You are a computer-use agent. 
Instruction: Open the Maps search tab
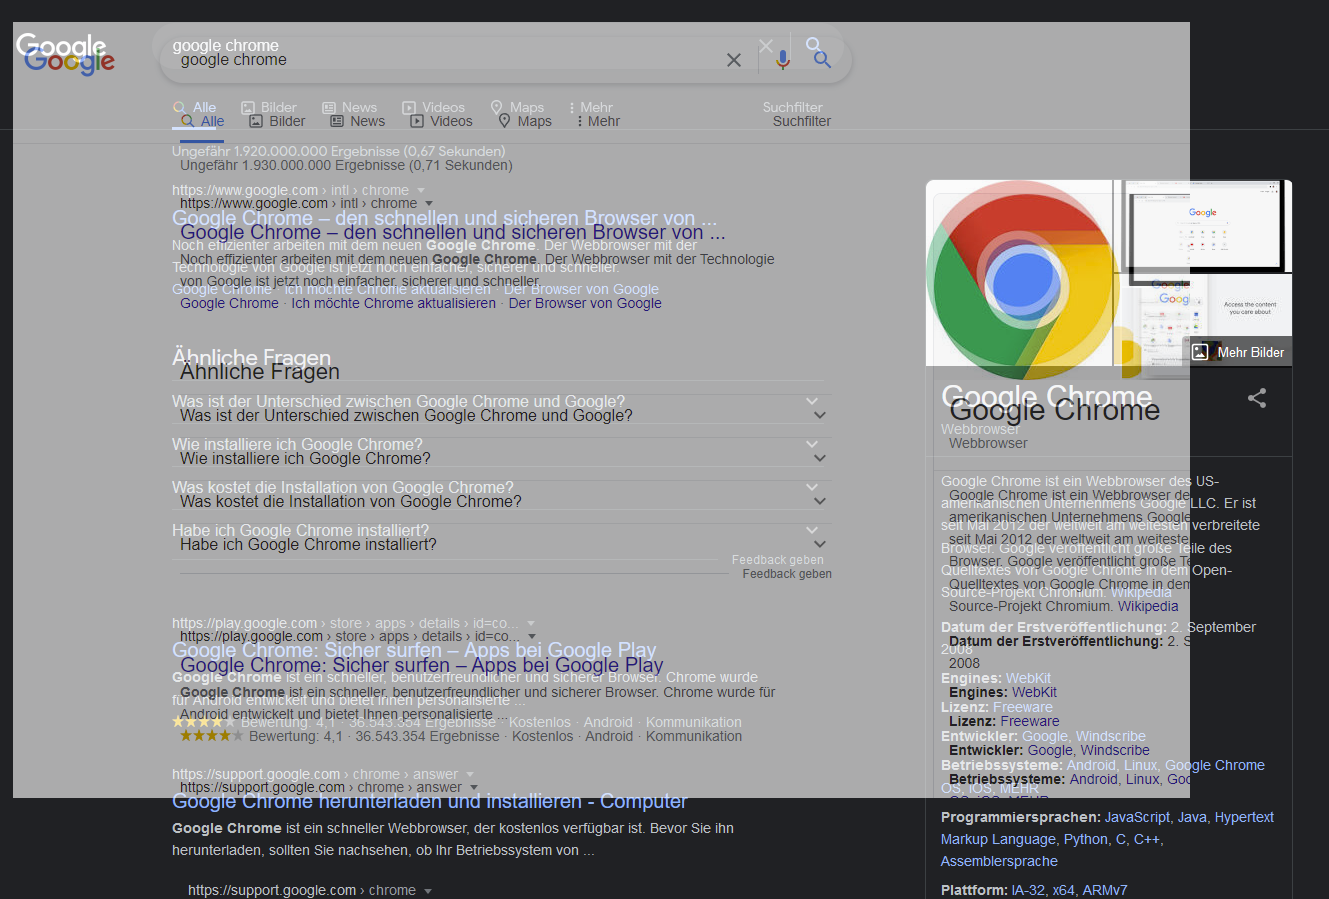(x=525, y=121)
